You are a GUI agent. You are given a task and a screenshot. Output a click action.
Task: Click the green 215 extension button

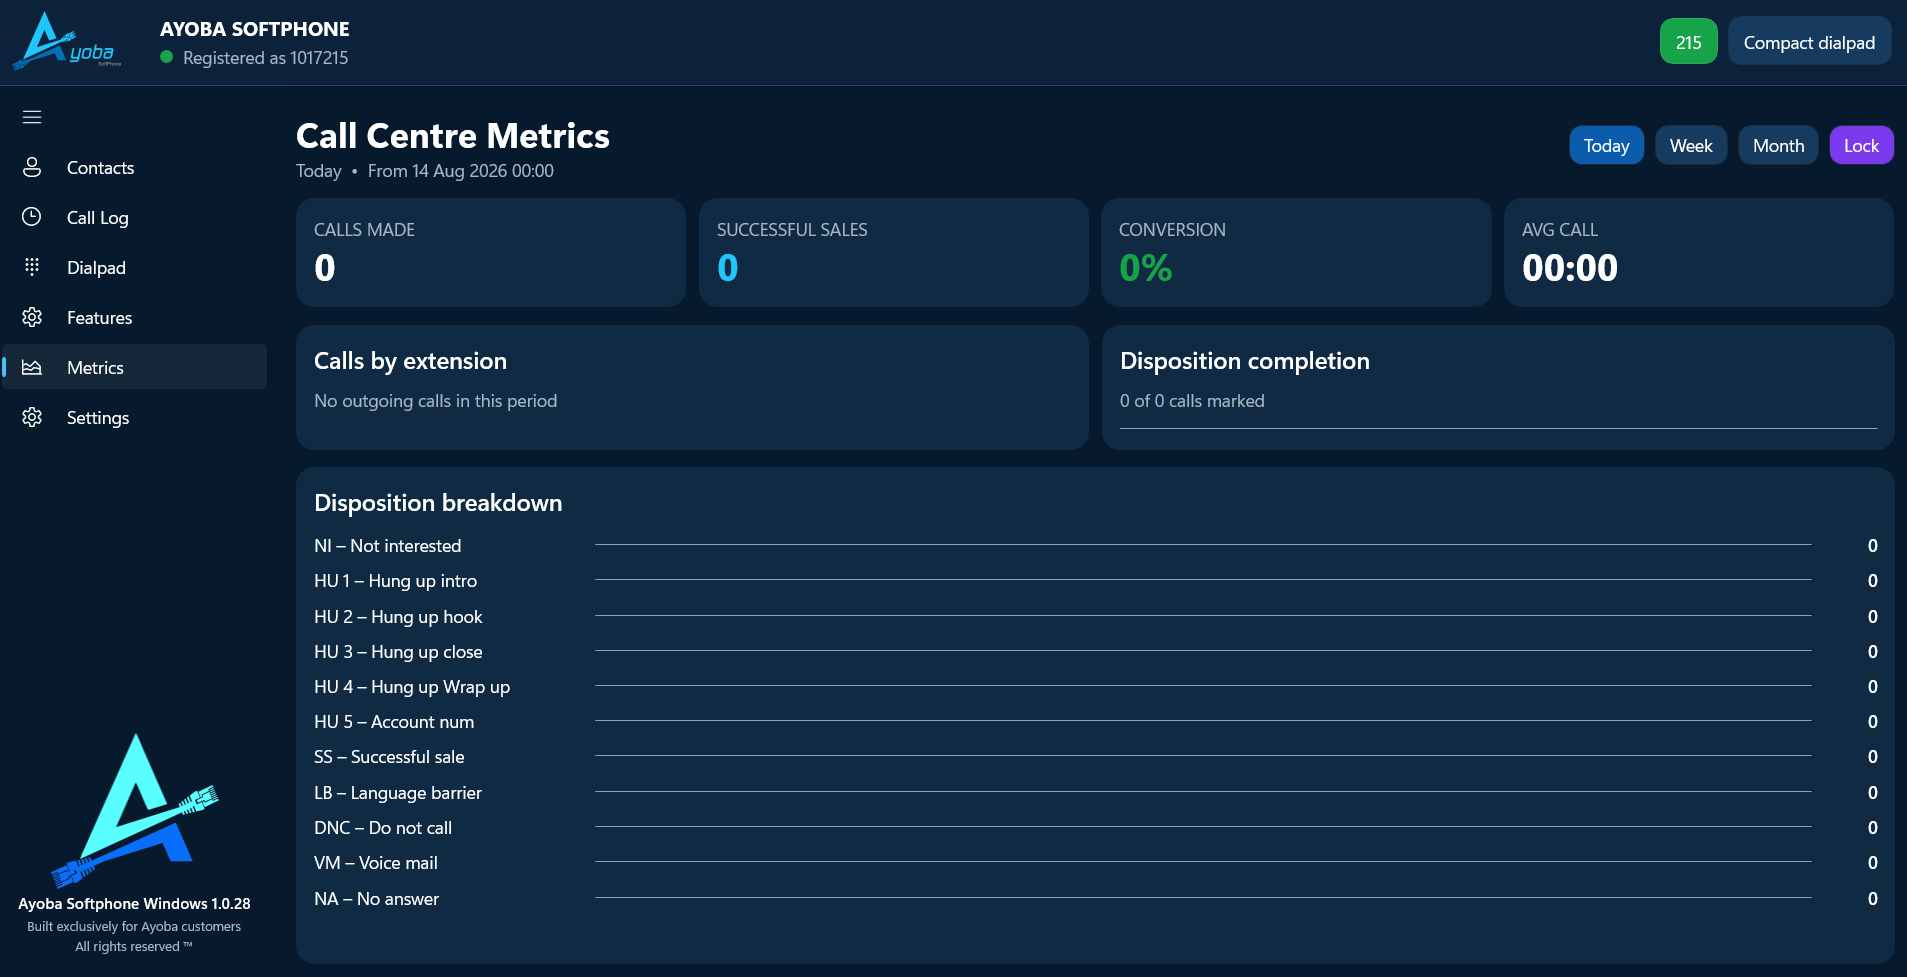[1688, 42]
